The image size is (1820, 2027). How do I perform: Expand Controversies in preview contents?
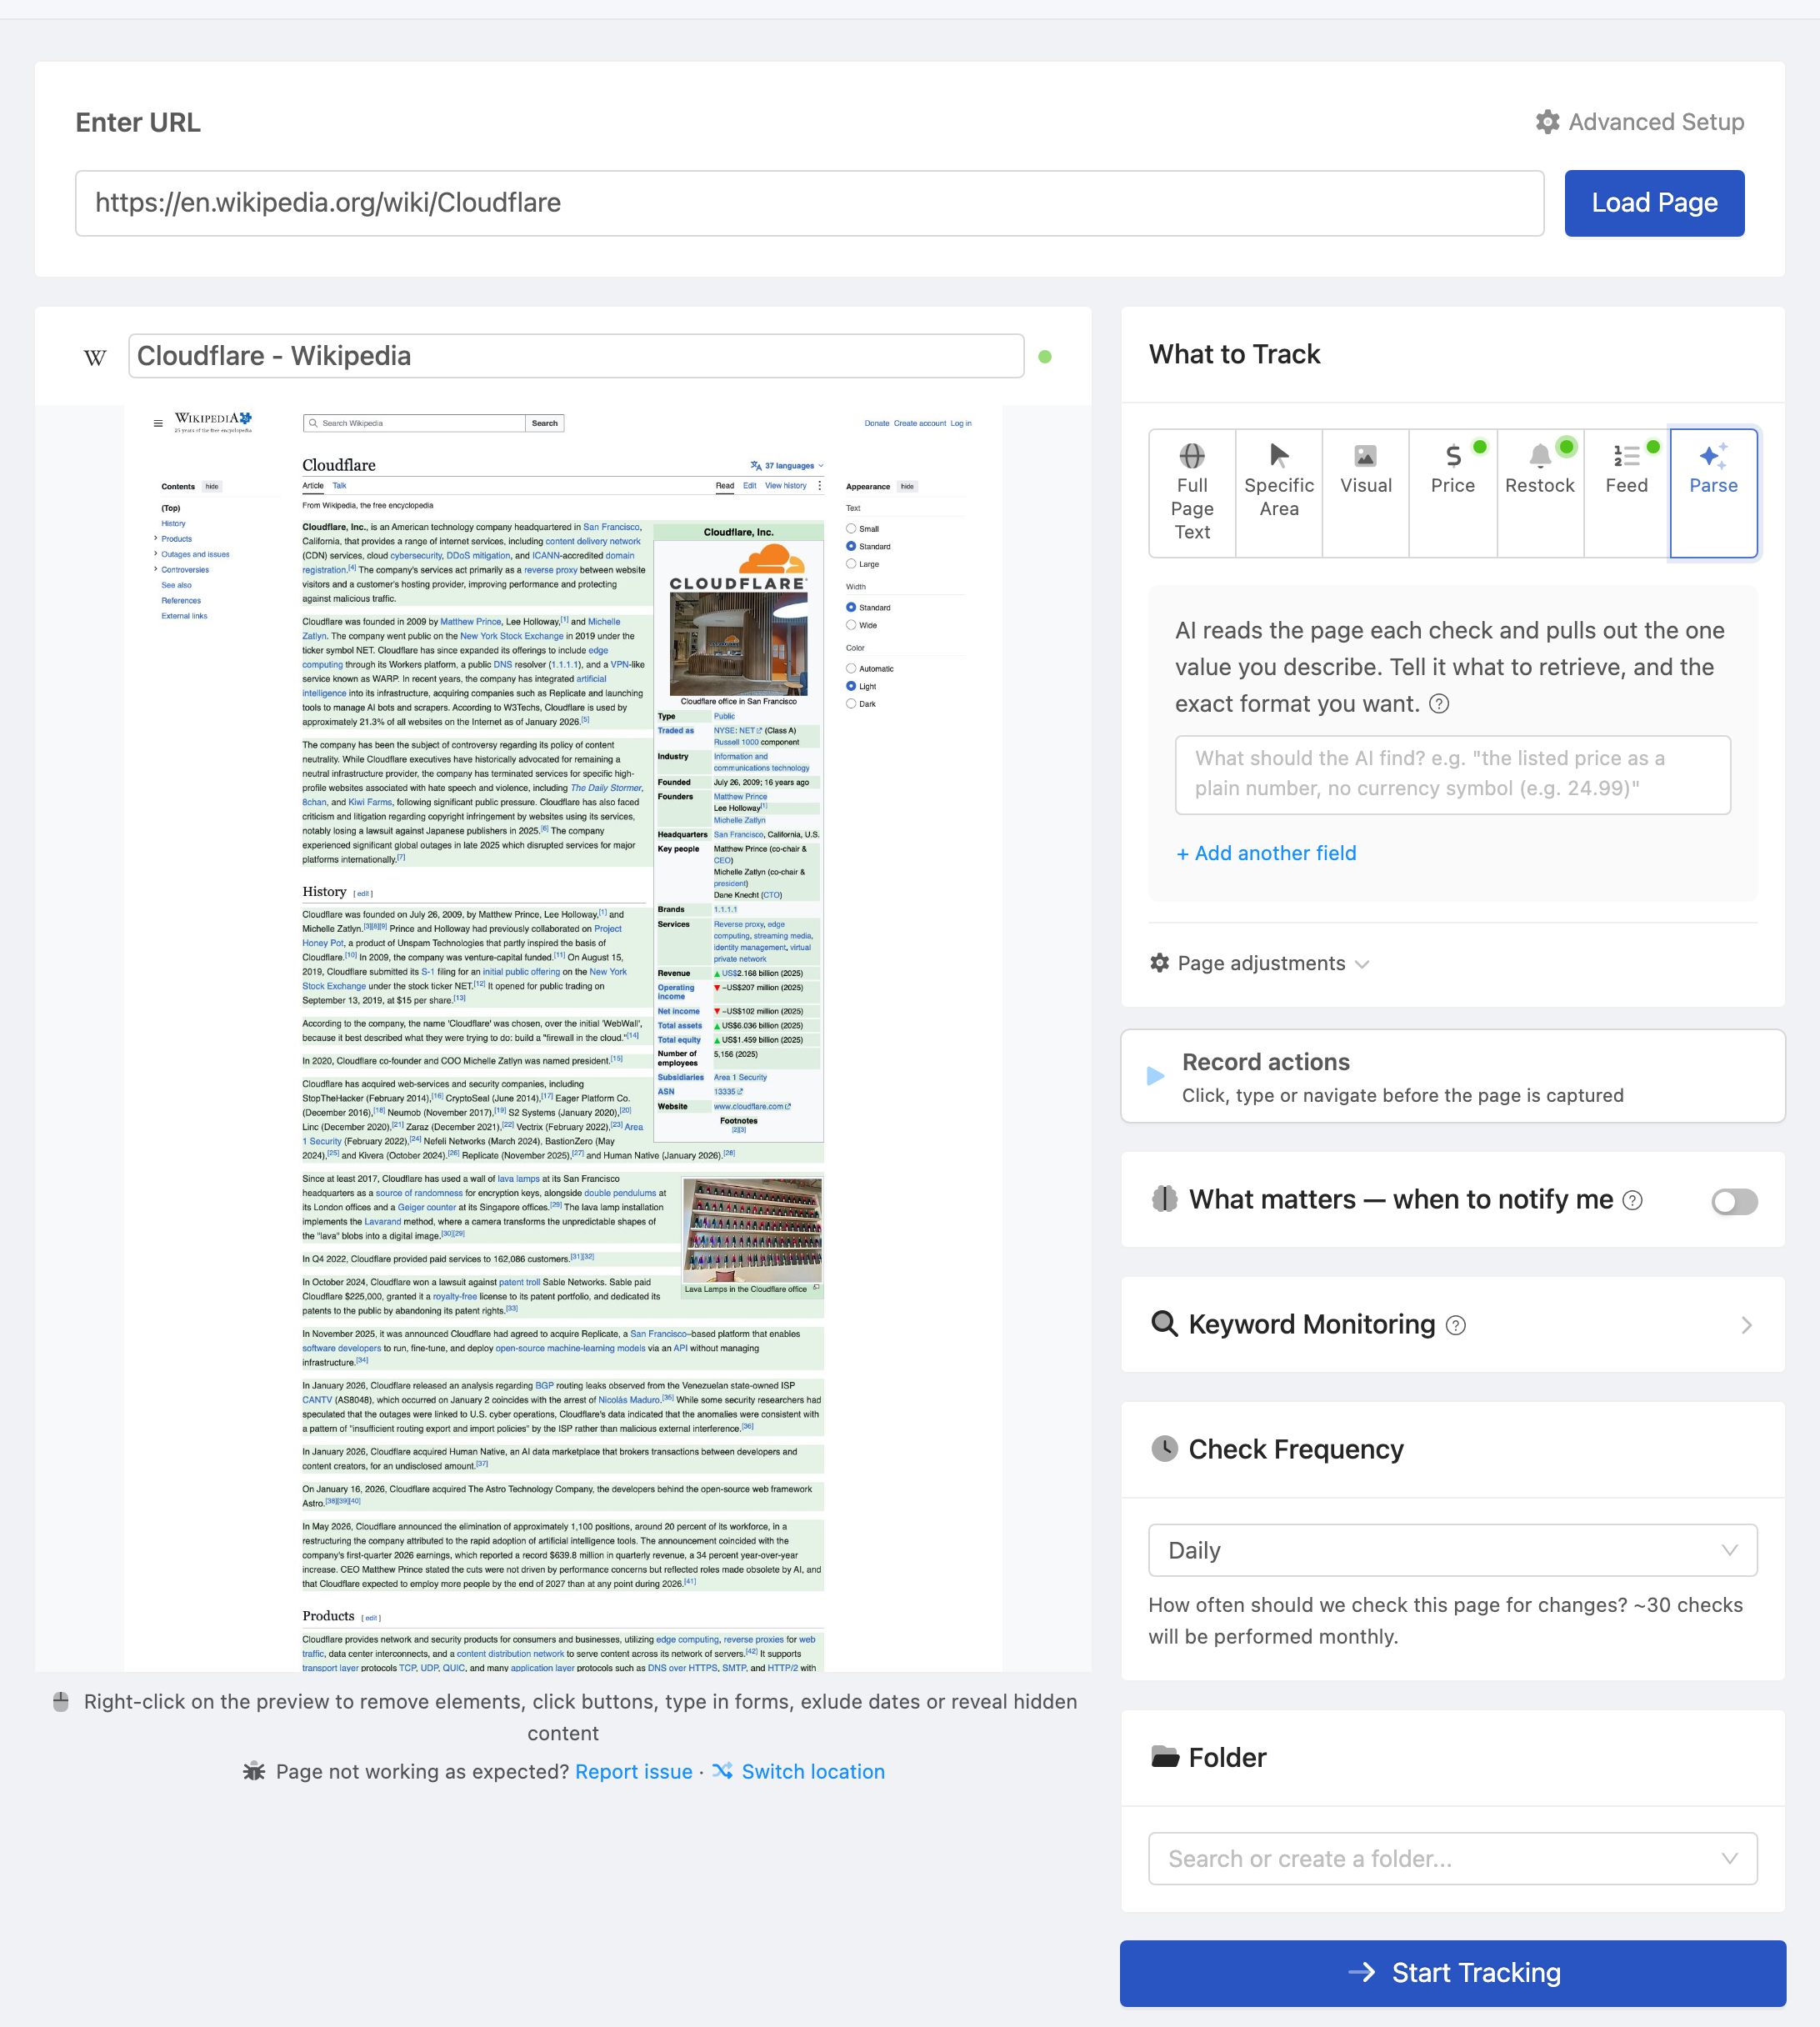156,570
